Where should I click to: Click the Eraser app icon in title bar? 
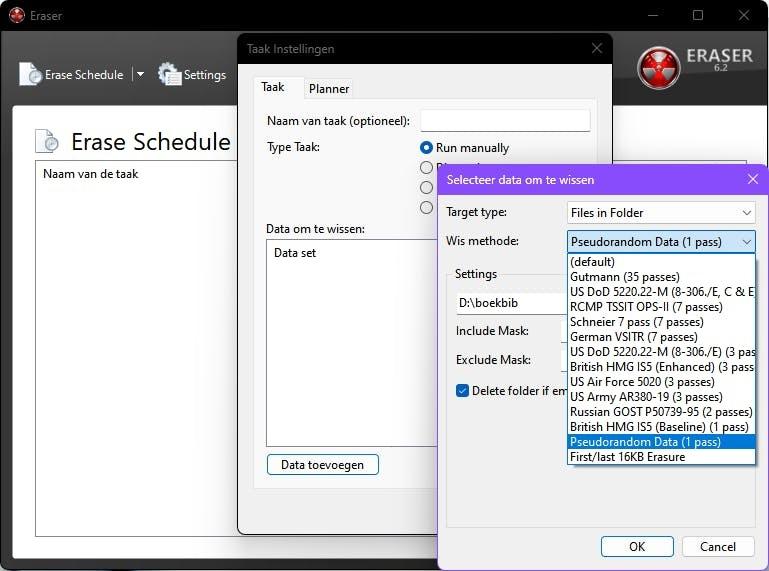[17, 15]
